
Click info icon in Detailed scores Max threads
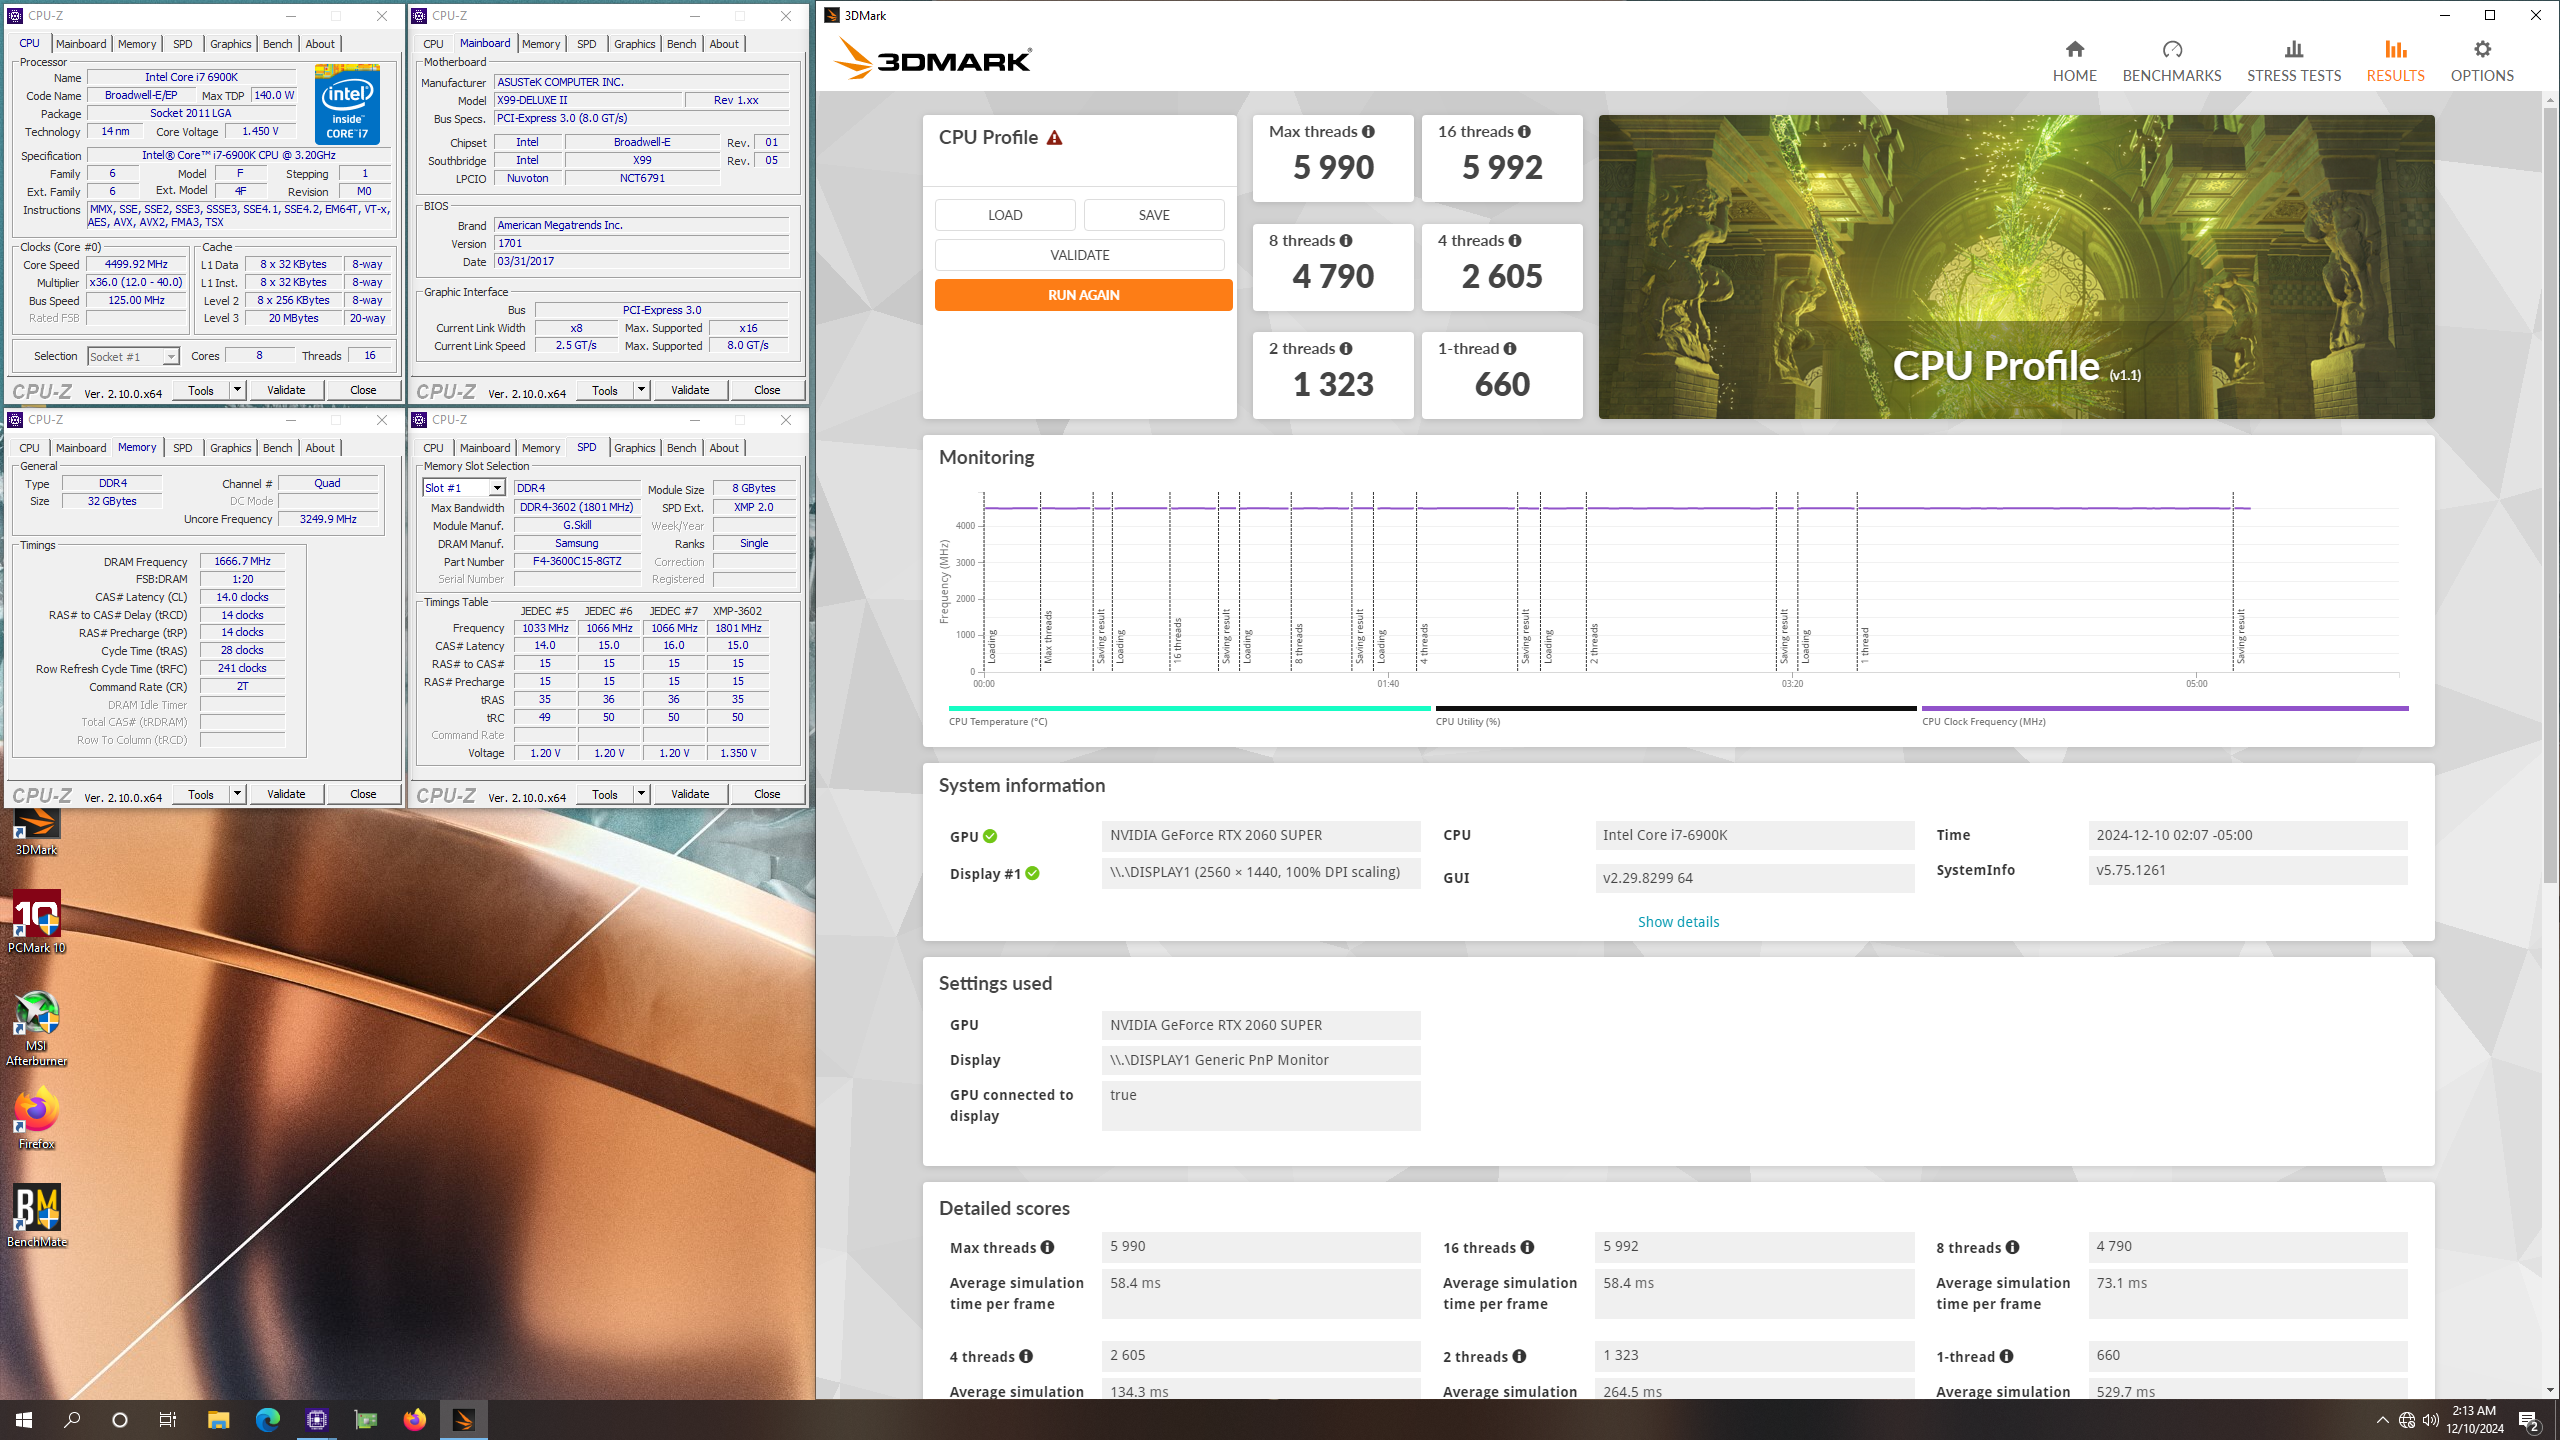[1047, 1248]
